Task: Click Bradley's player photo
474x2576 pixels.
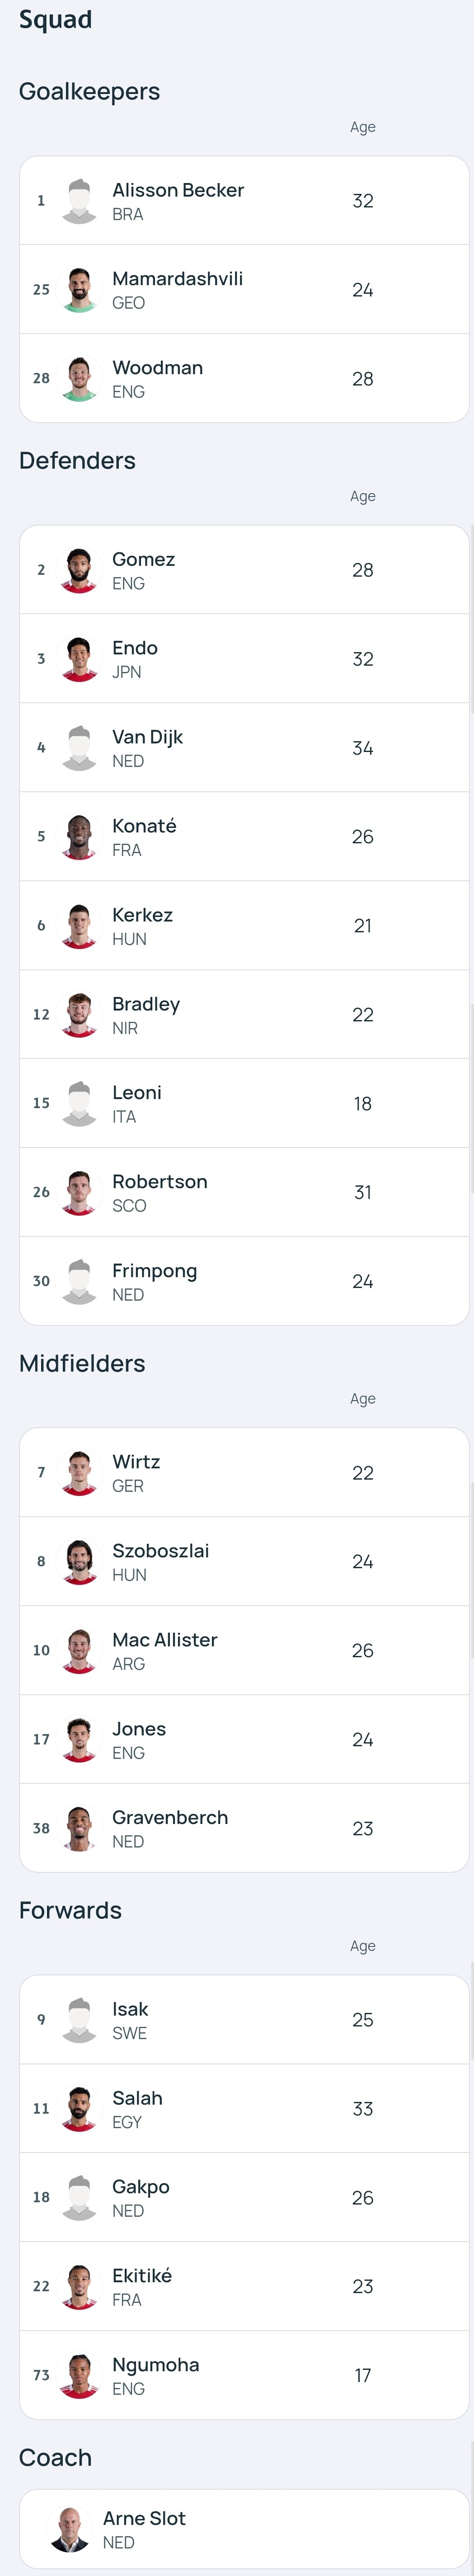Action: point(79,1015)
